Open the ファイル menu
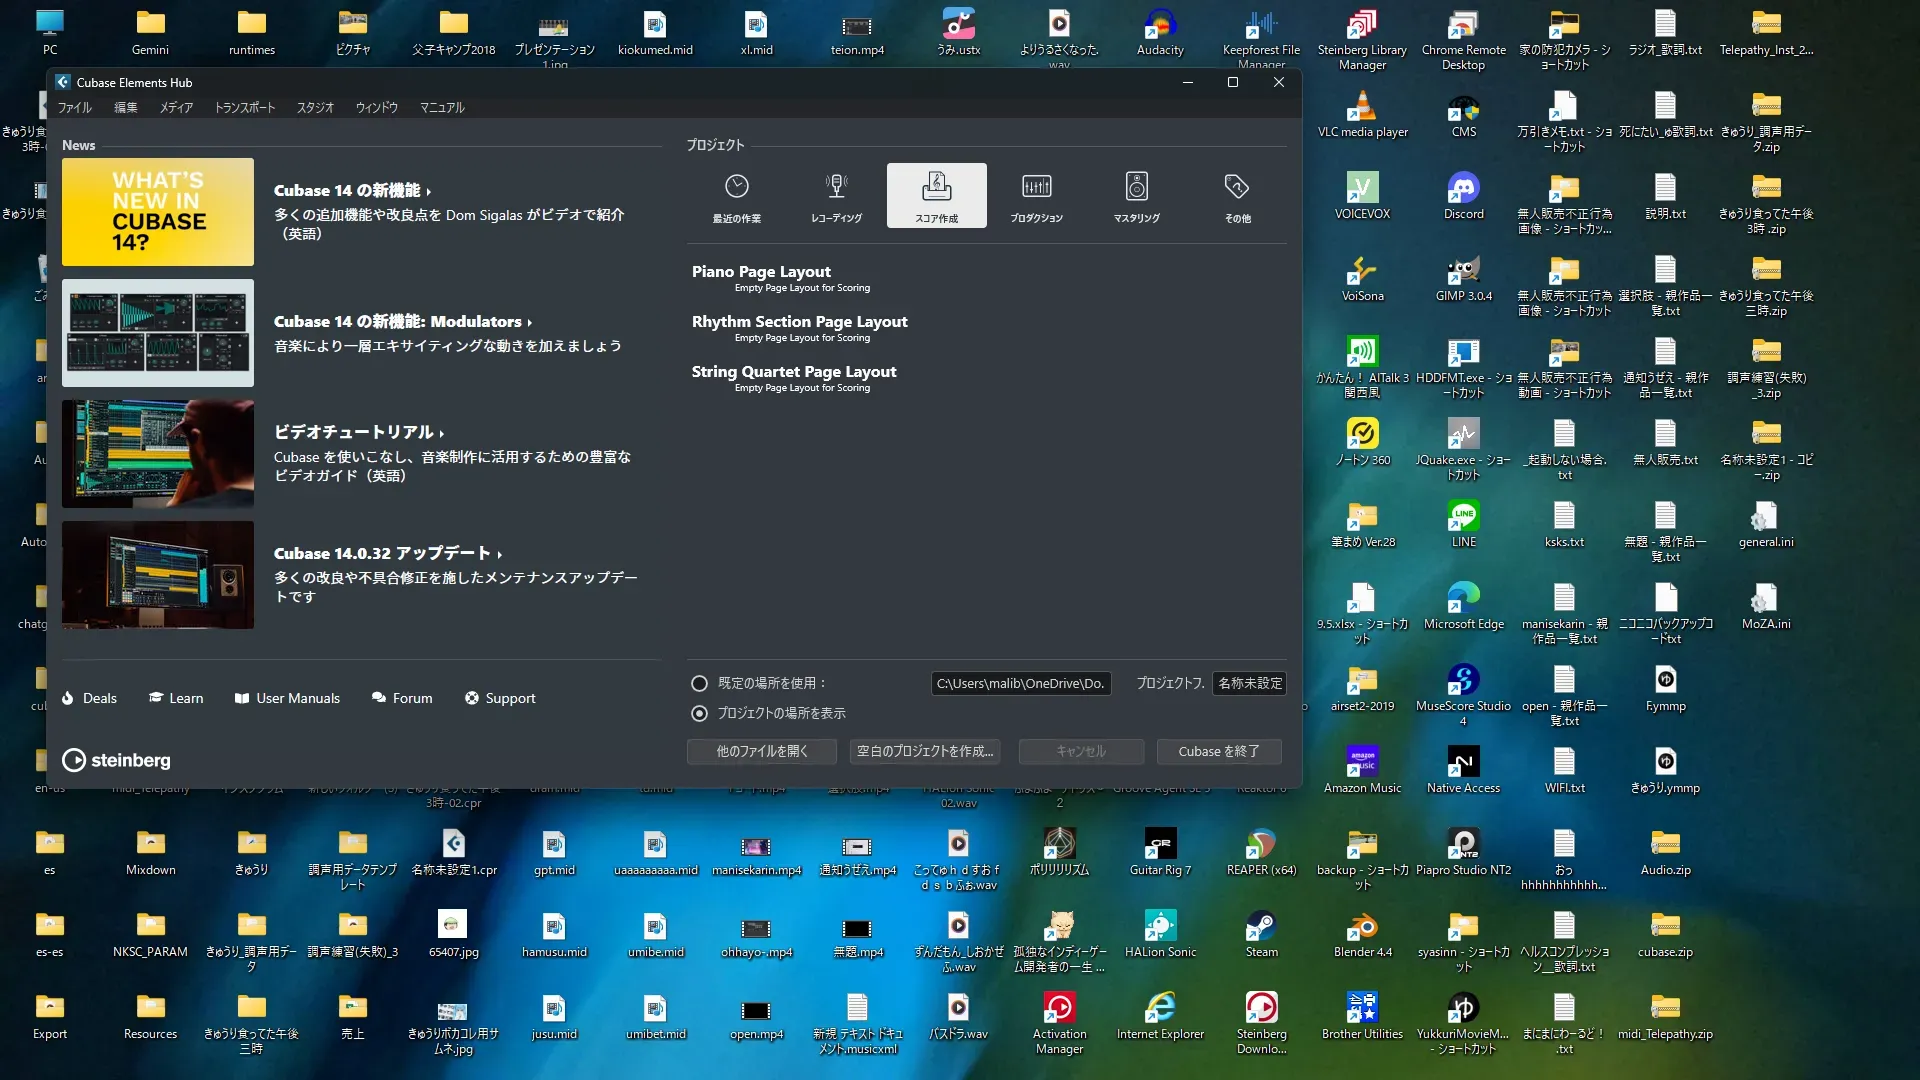The height and width of the screenshot is (1080, 1920). (x=73, y=107)
